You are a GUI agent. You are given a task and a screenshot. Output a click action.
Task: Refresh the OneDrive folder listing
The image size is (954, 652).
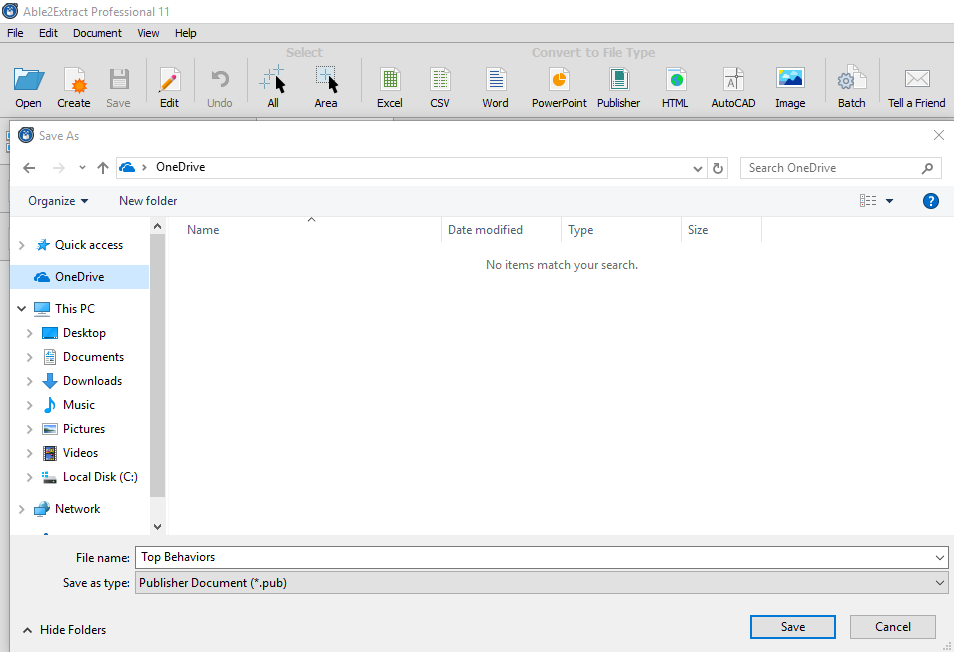[718, 168]
